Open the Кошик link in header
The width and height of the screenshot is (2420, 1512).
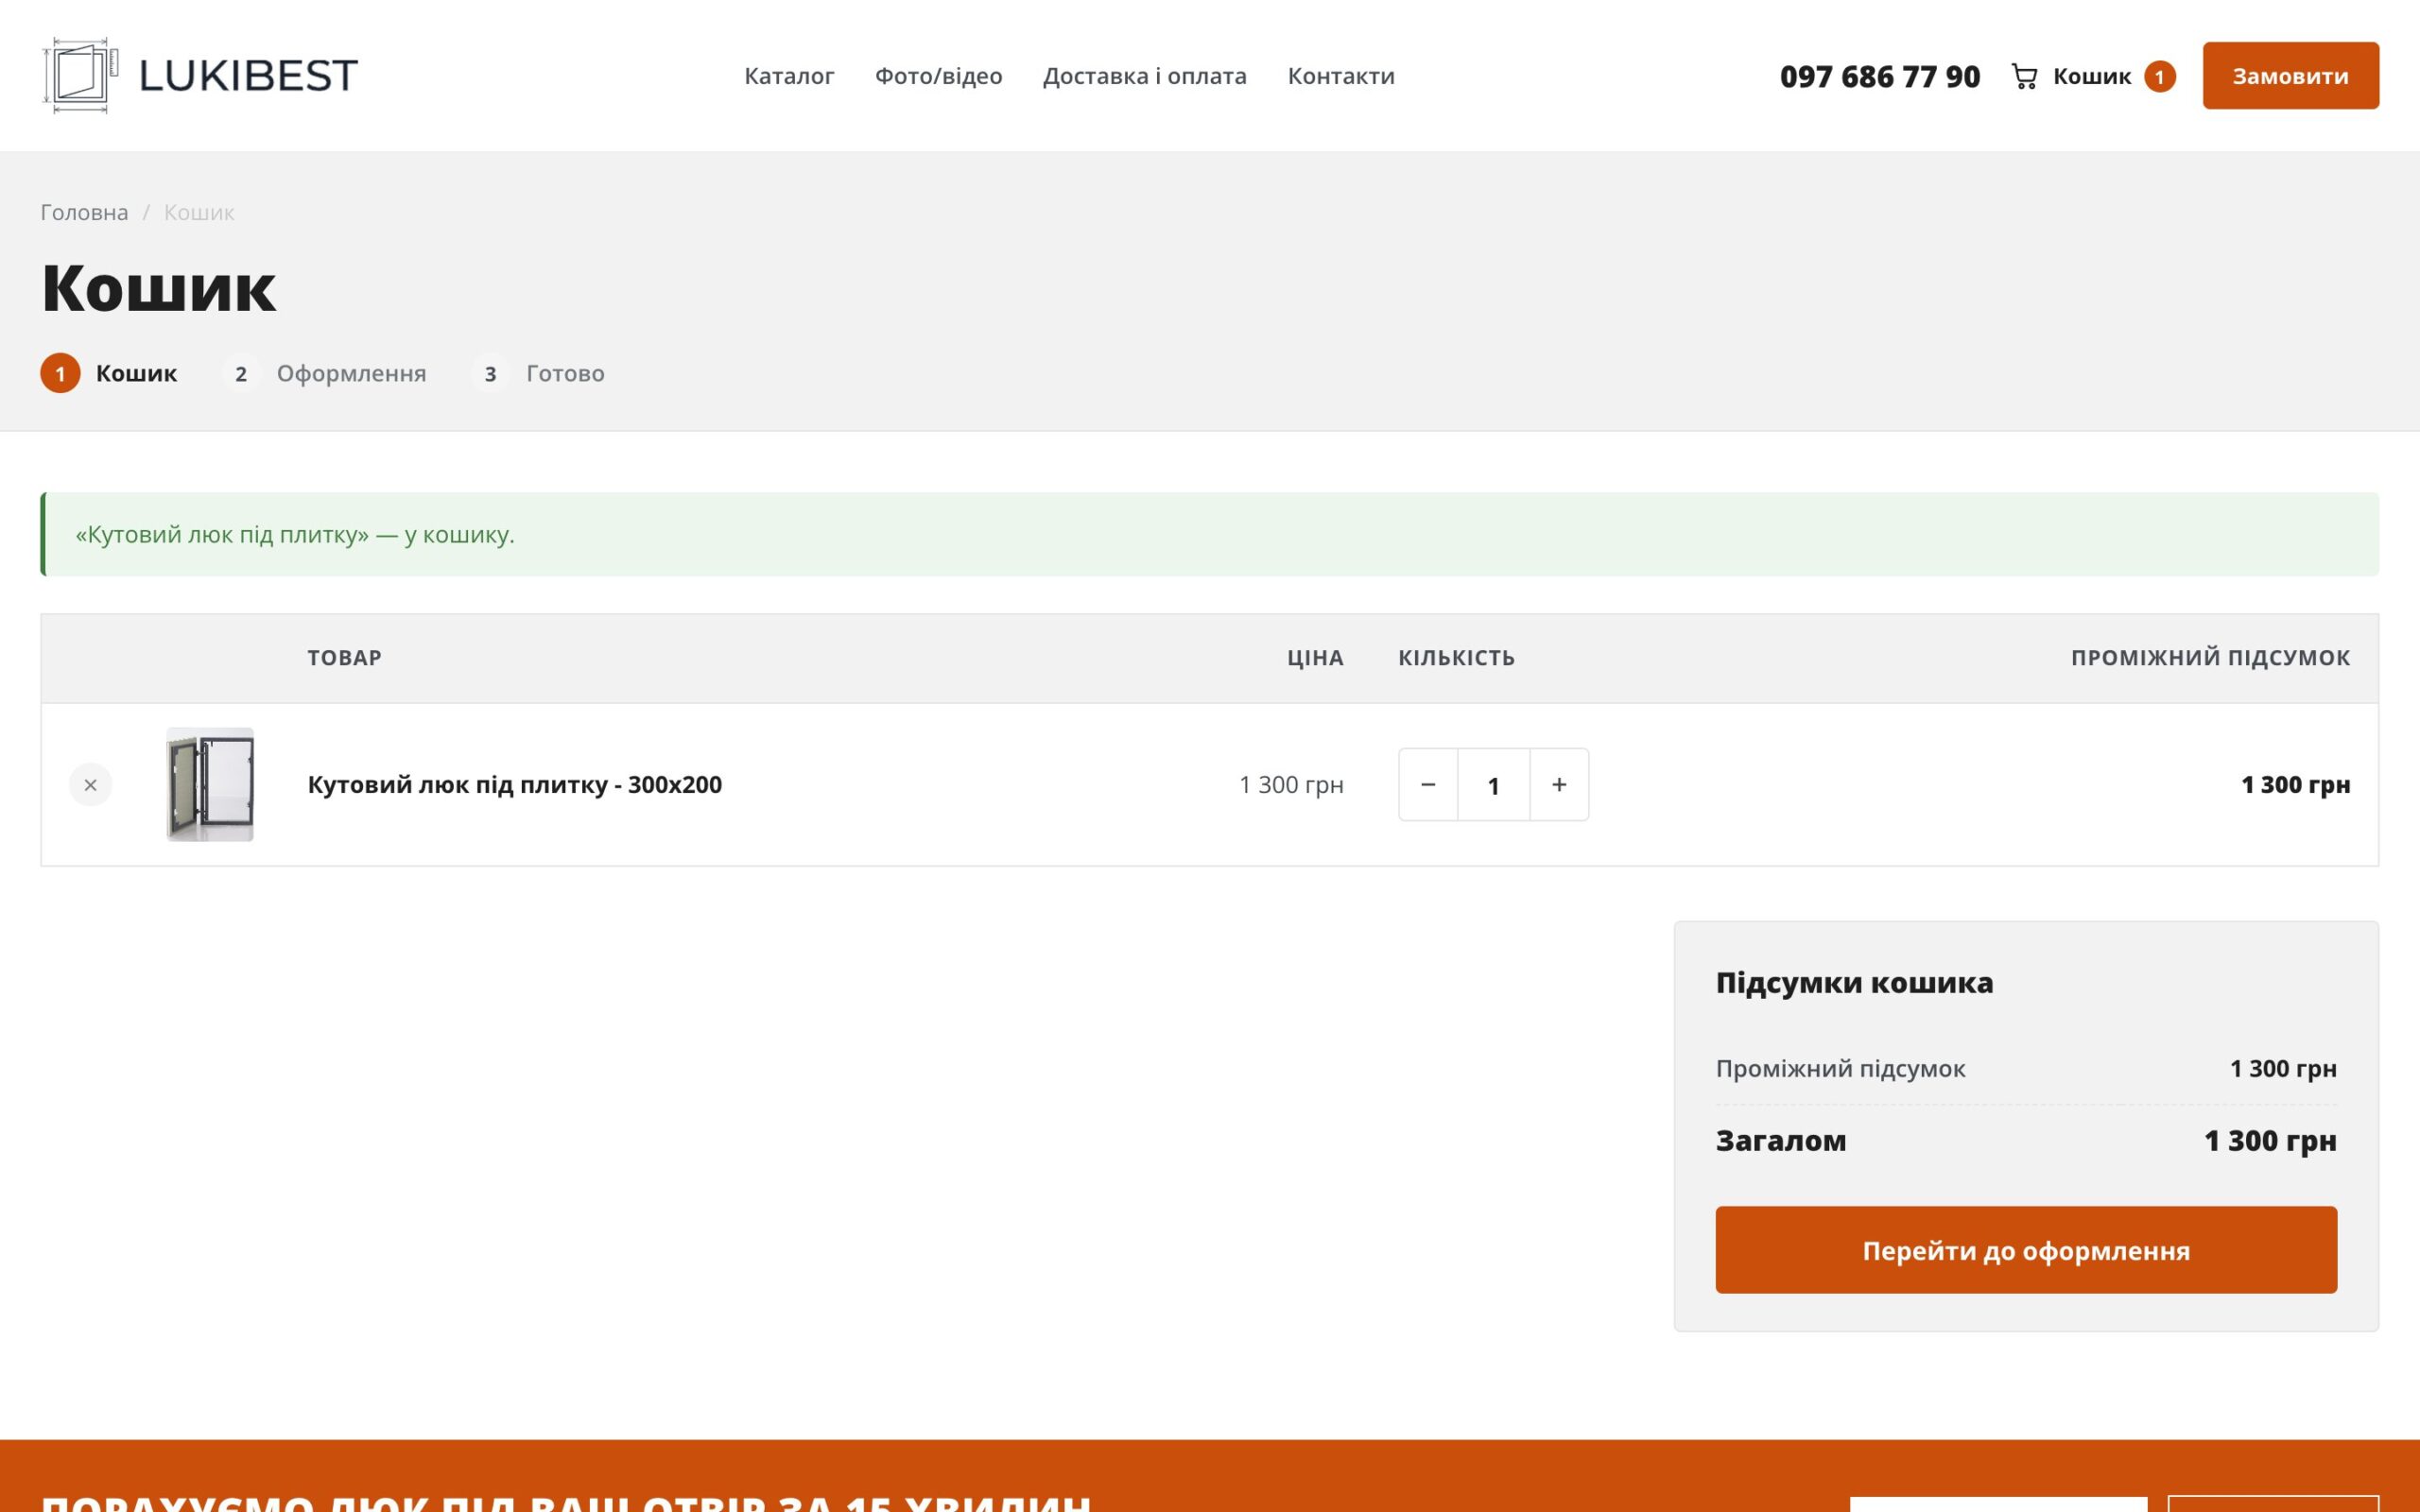tap(2092, 77)
